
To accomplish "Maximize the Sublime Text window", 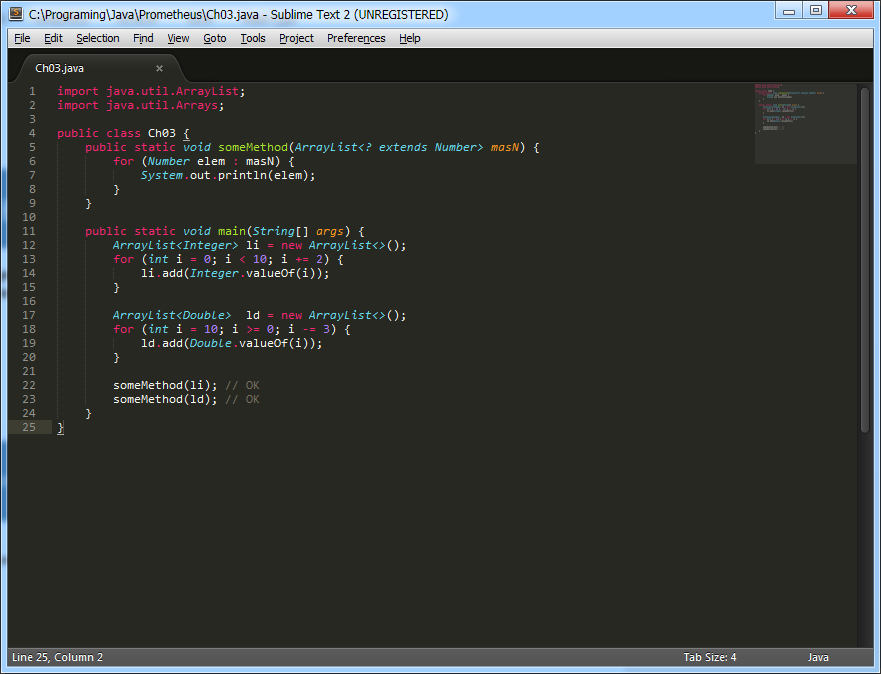I will 816,11.
